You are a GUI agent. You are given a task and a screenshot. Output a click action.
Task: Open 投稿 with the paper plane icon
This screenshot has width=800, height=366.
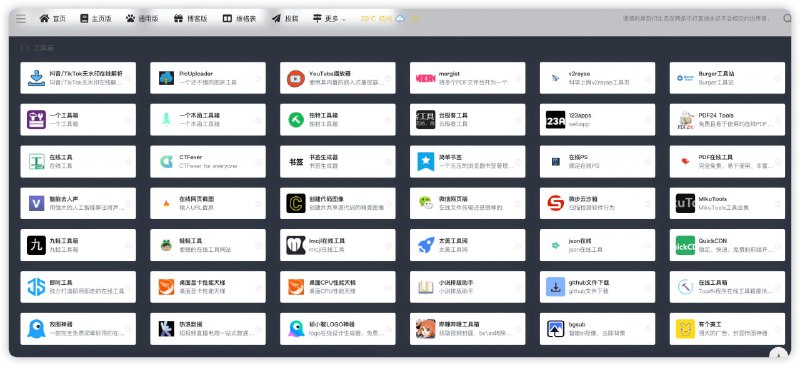(x=285, y=19)
